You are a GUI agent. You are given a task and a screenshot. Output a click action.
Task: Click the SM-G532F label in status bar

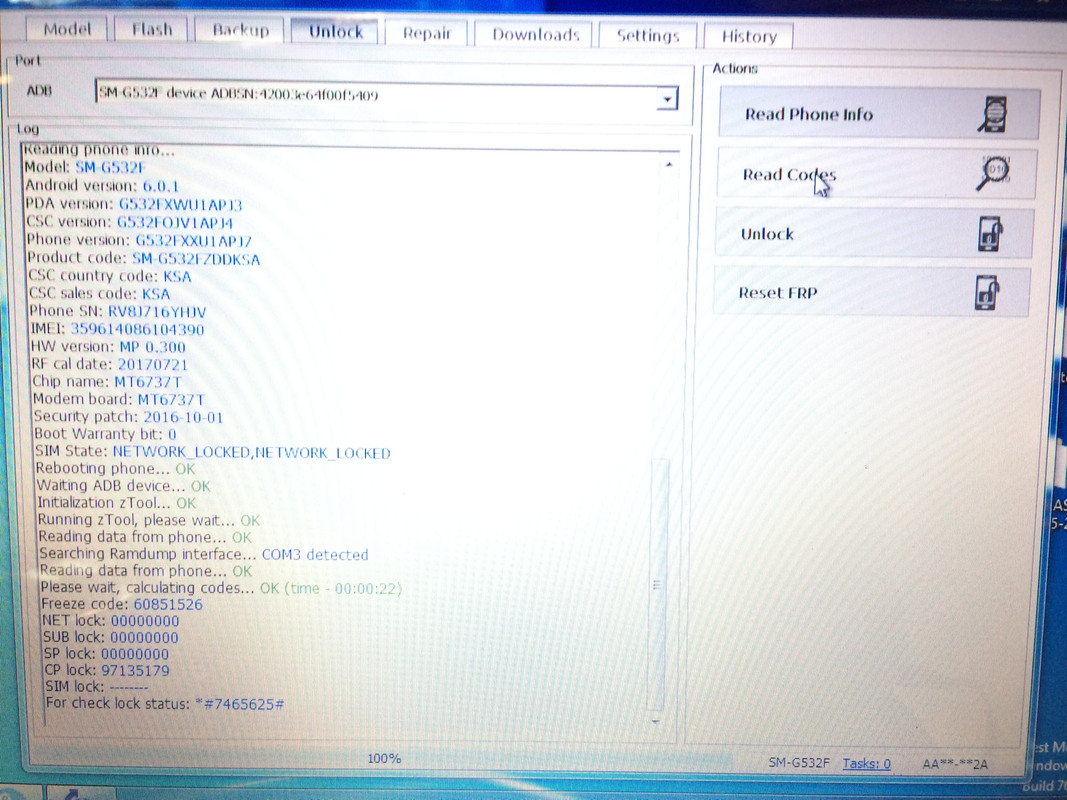pos(799,763)
